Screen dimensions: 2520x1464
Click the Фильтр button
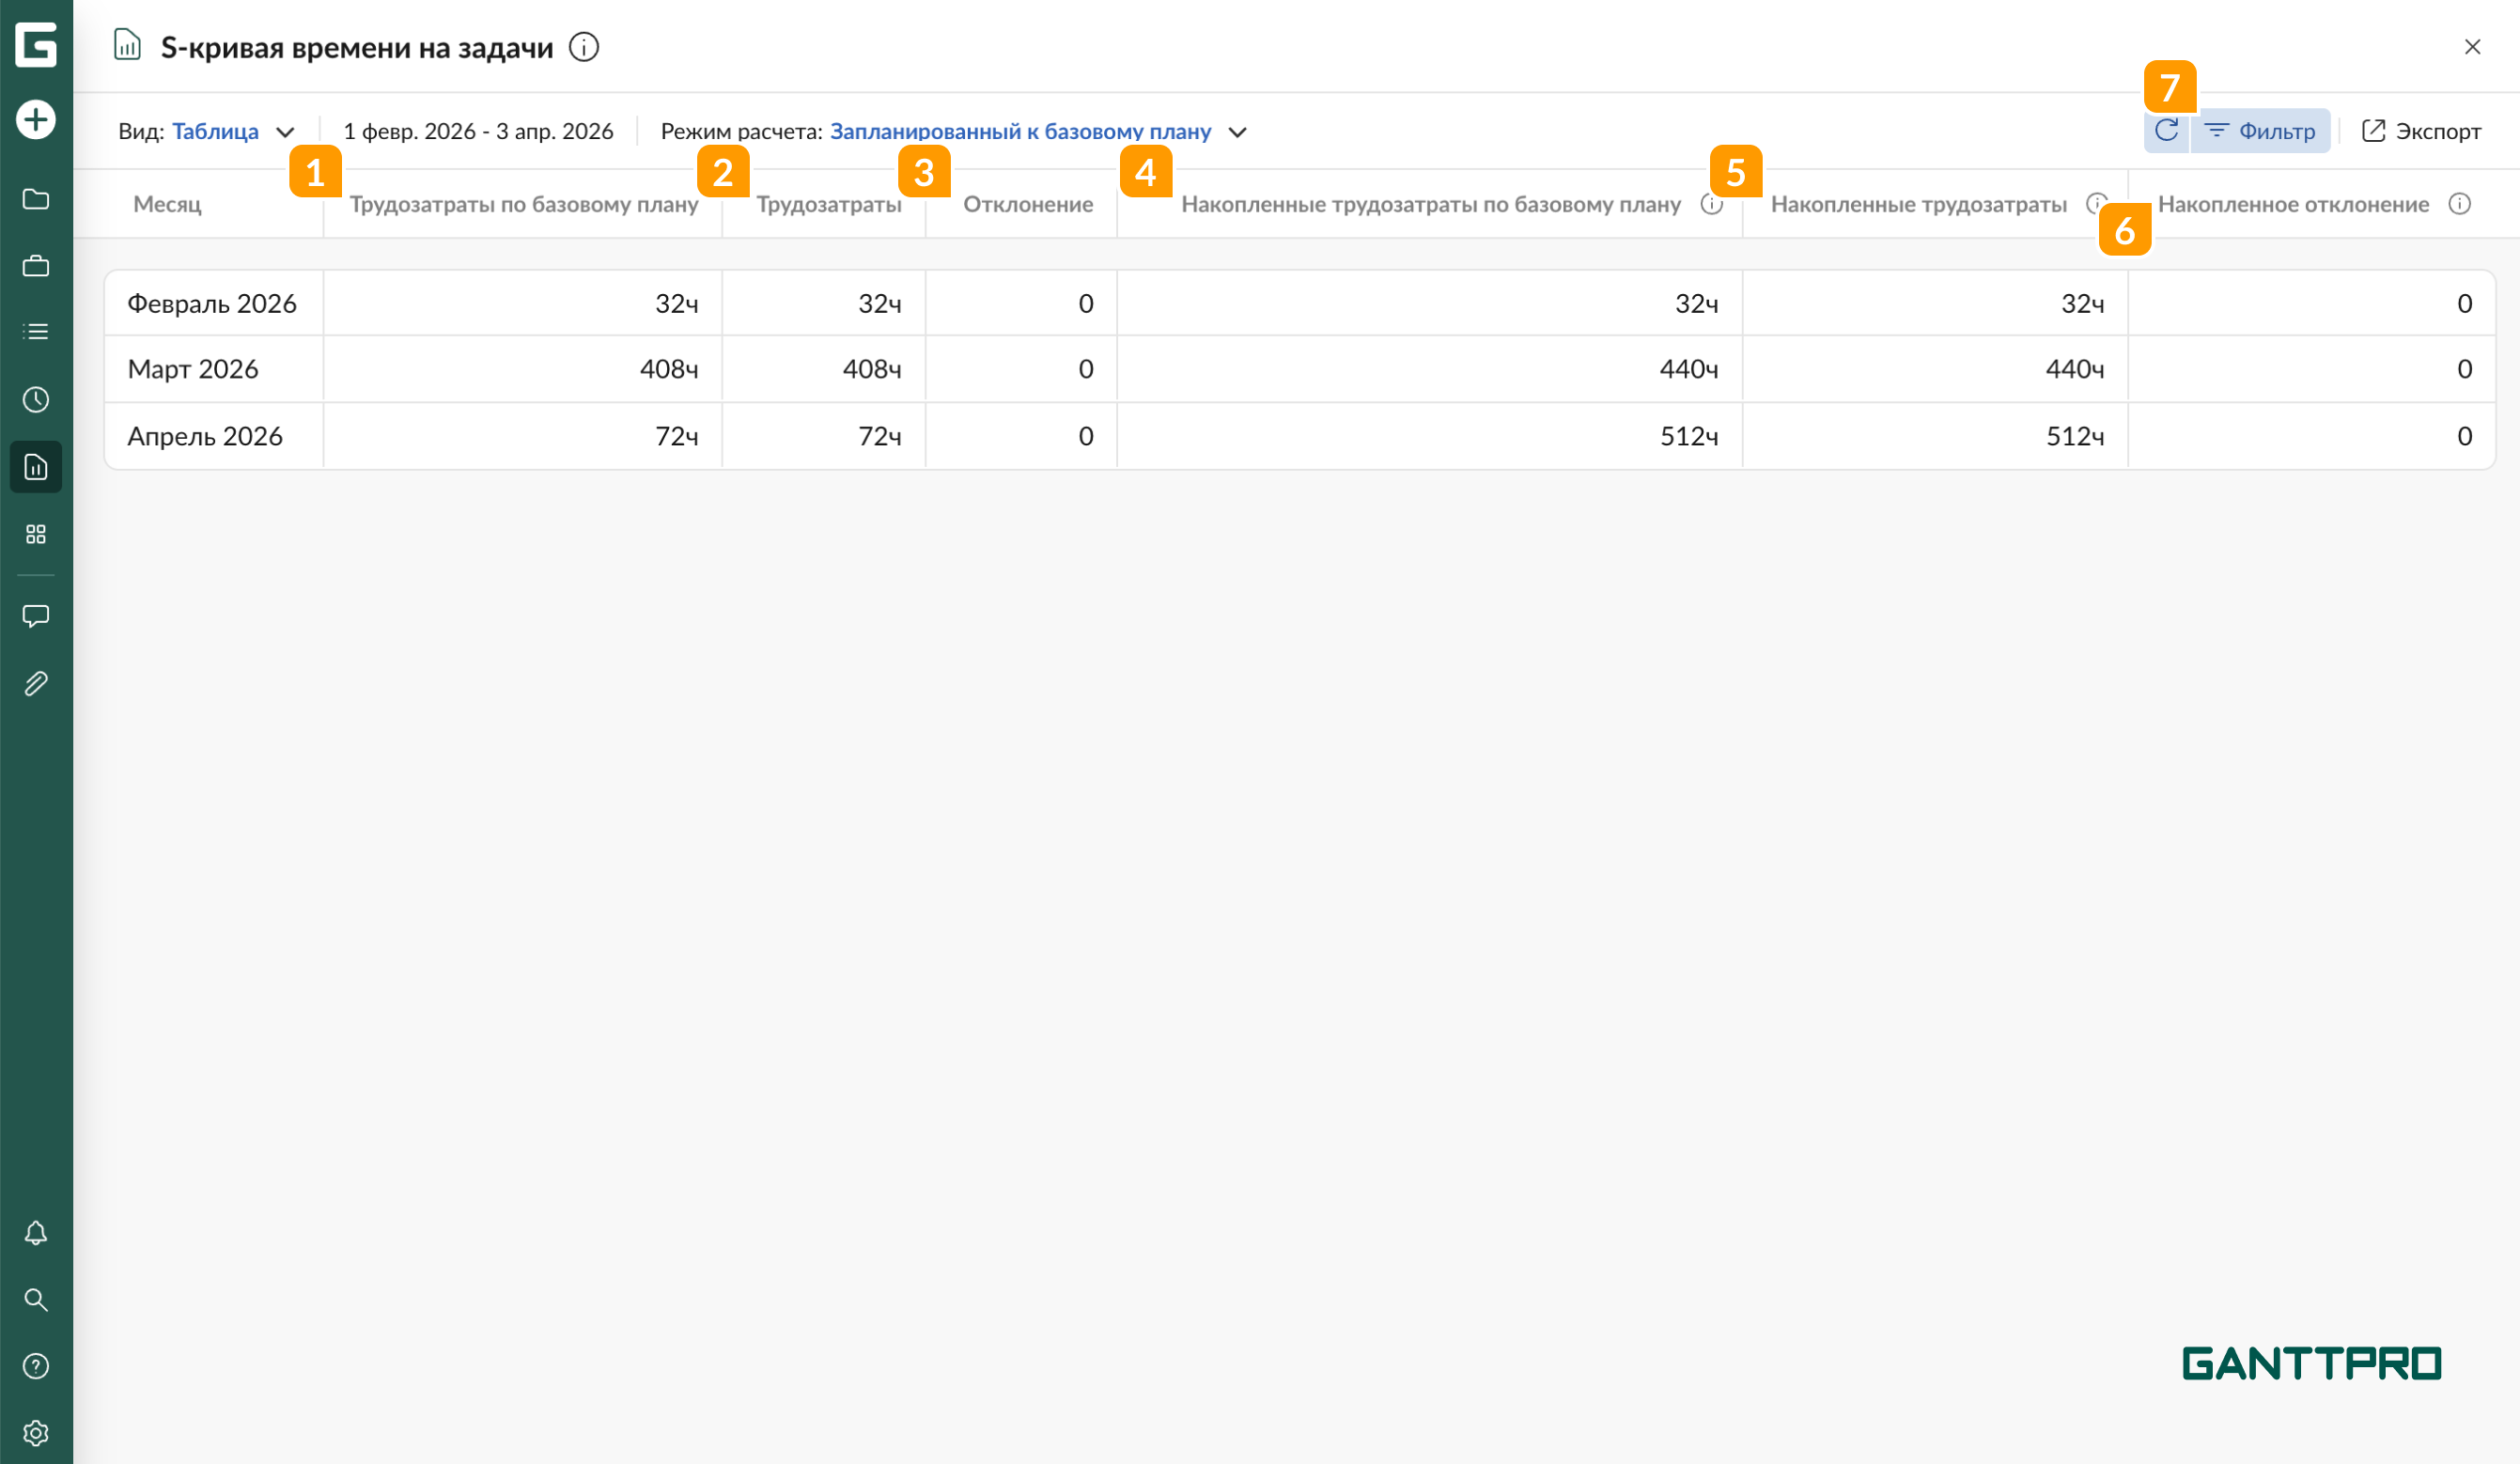[x=2260, y=132]
